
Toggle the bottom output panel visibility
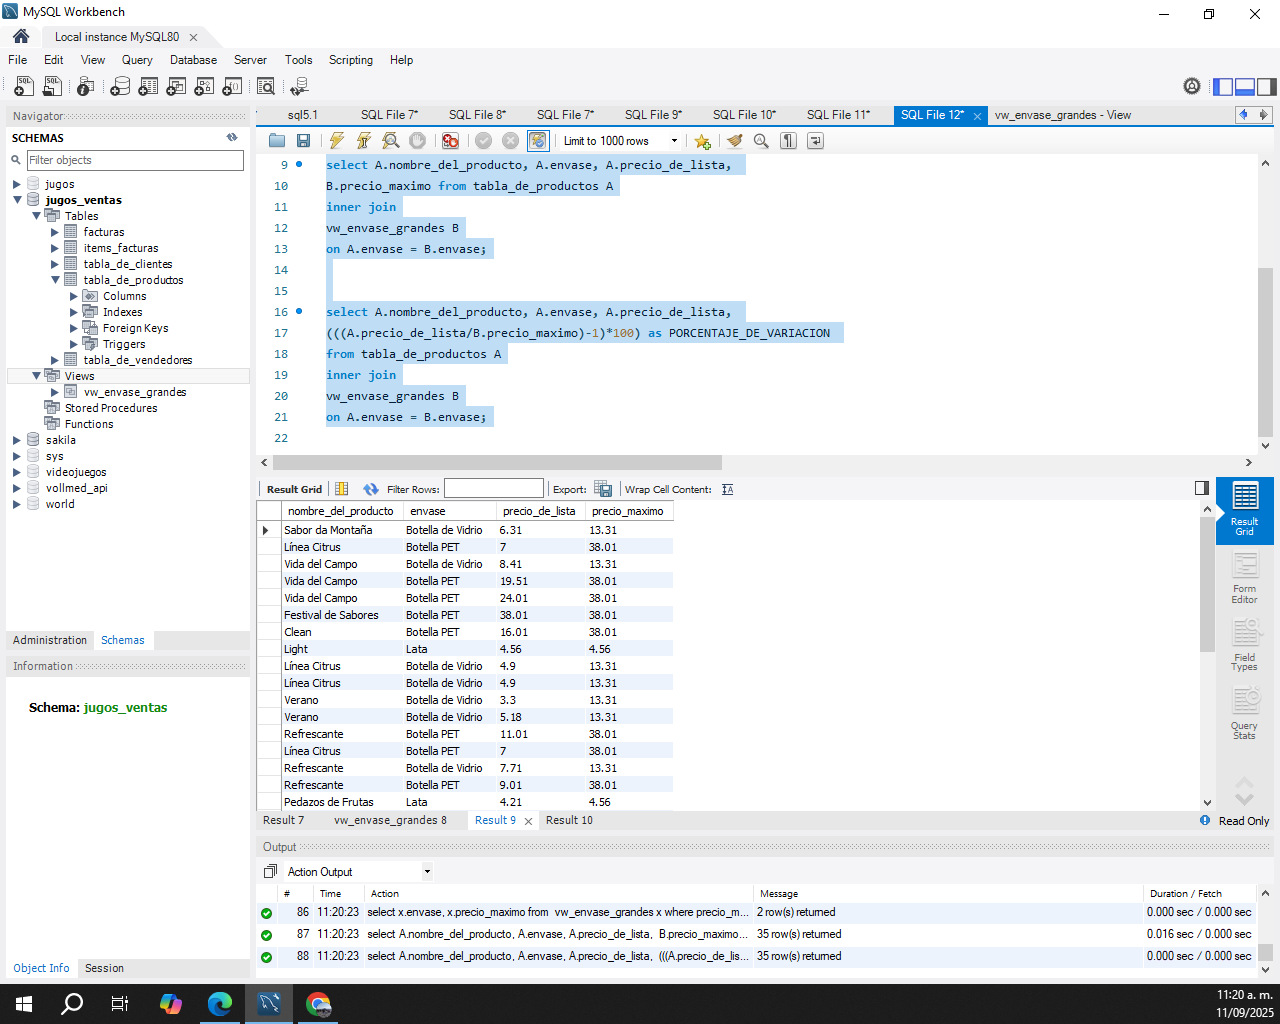[1245, 87]
